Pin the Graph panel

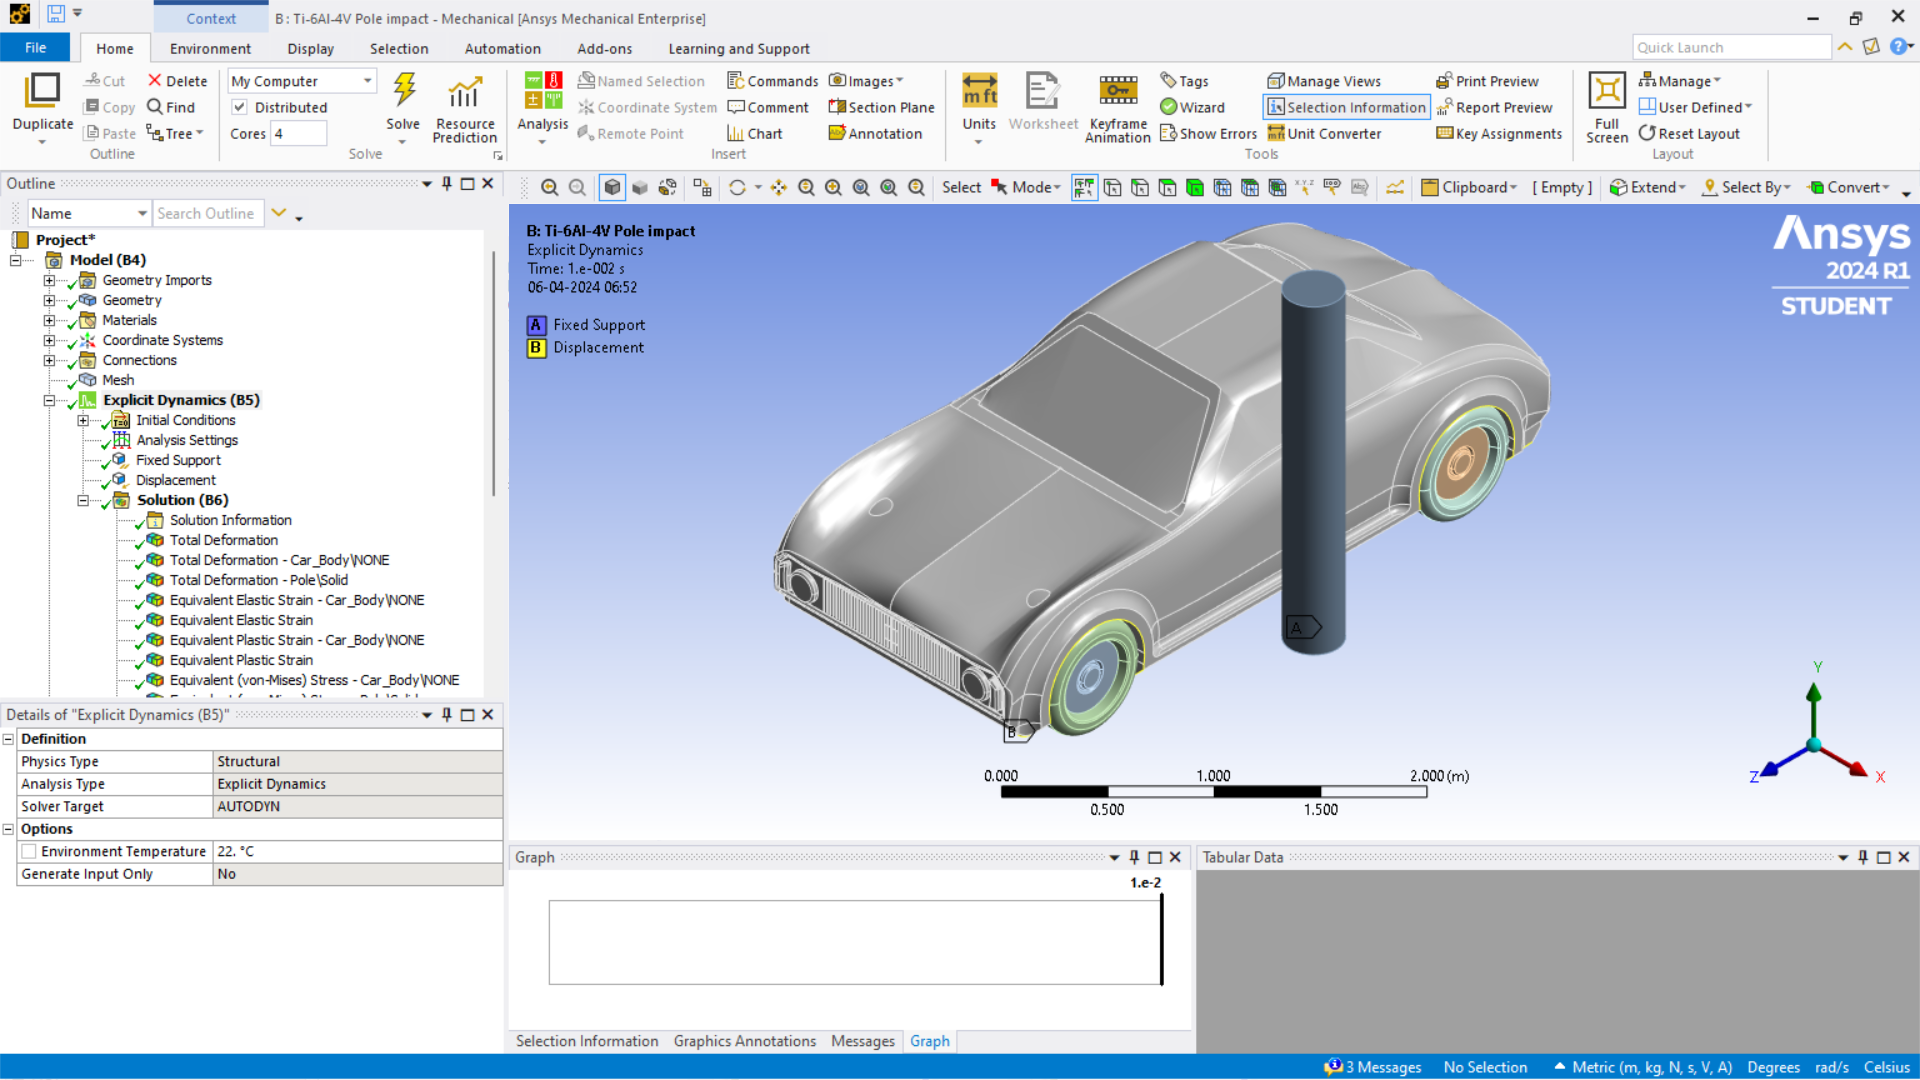(1134, 857)
